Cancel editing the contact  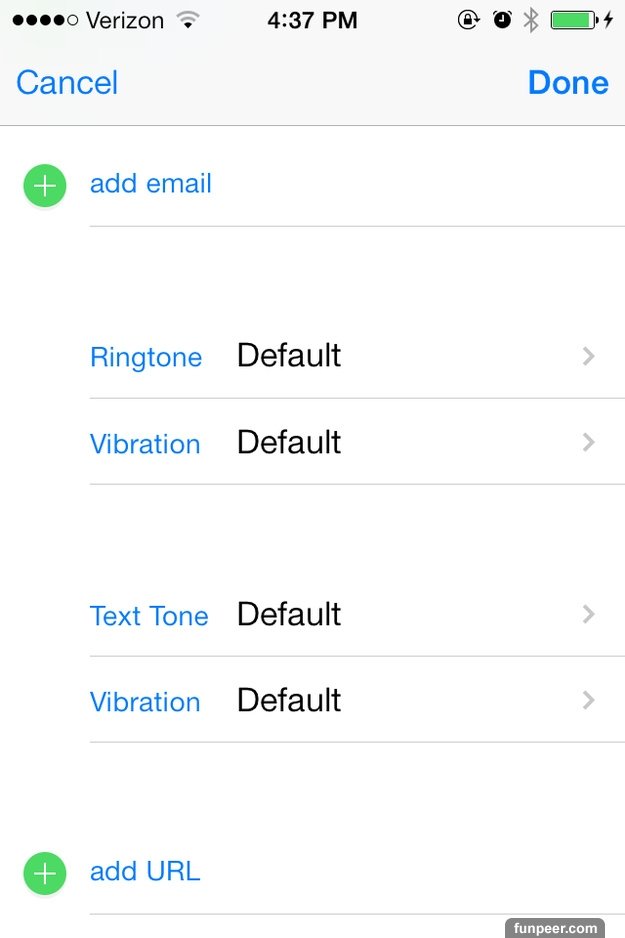click(x=67, y=82)
